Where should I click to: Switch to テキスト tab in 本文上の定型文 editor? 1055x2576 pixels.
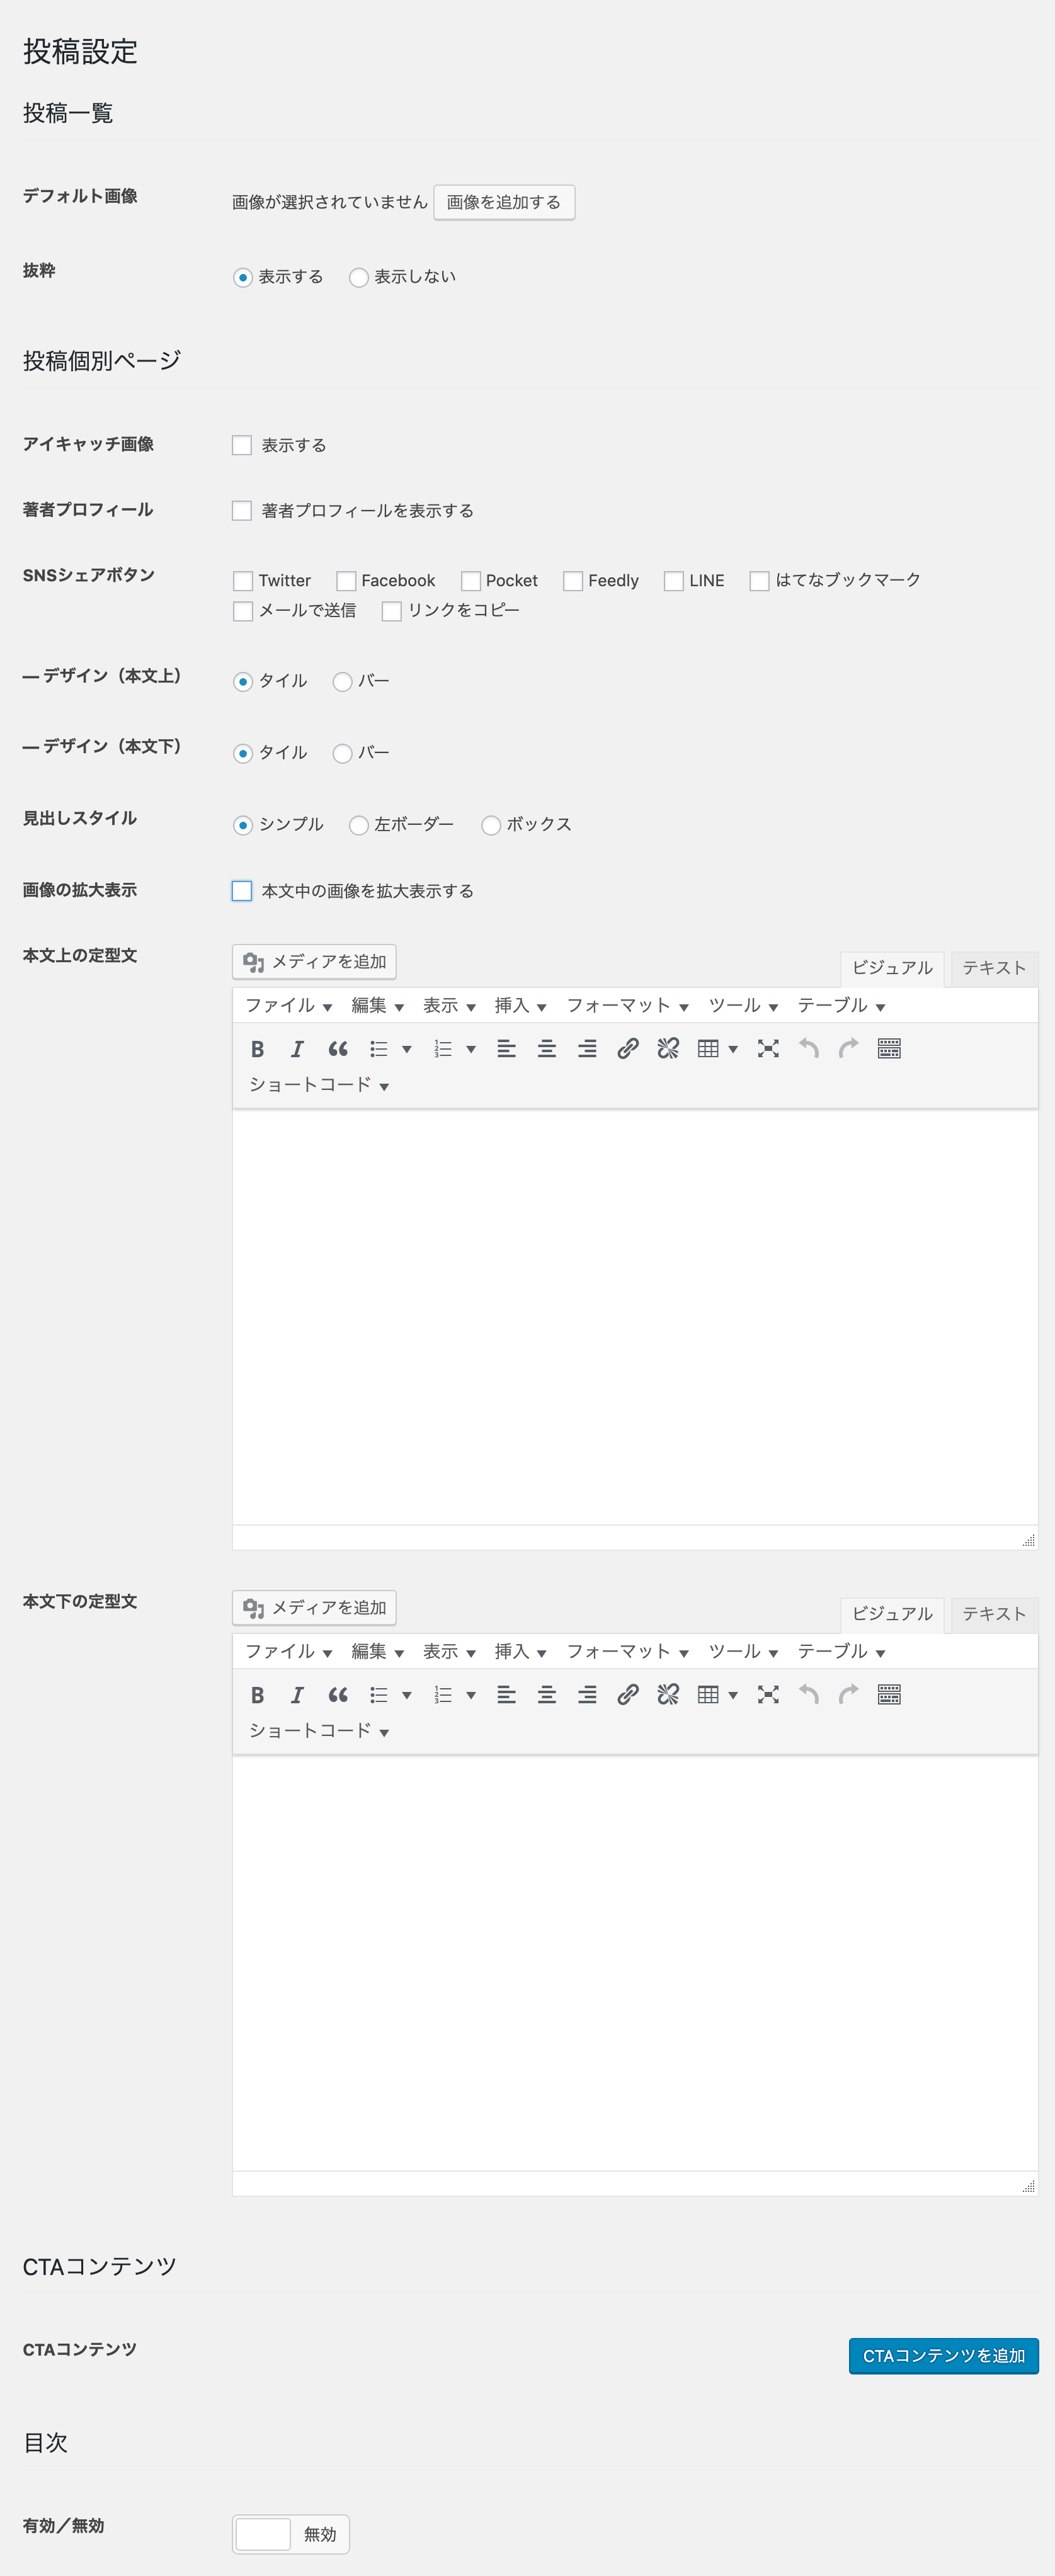993,968
